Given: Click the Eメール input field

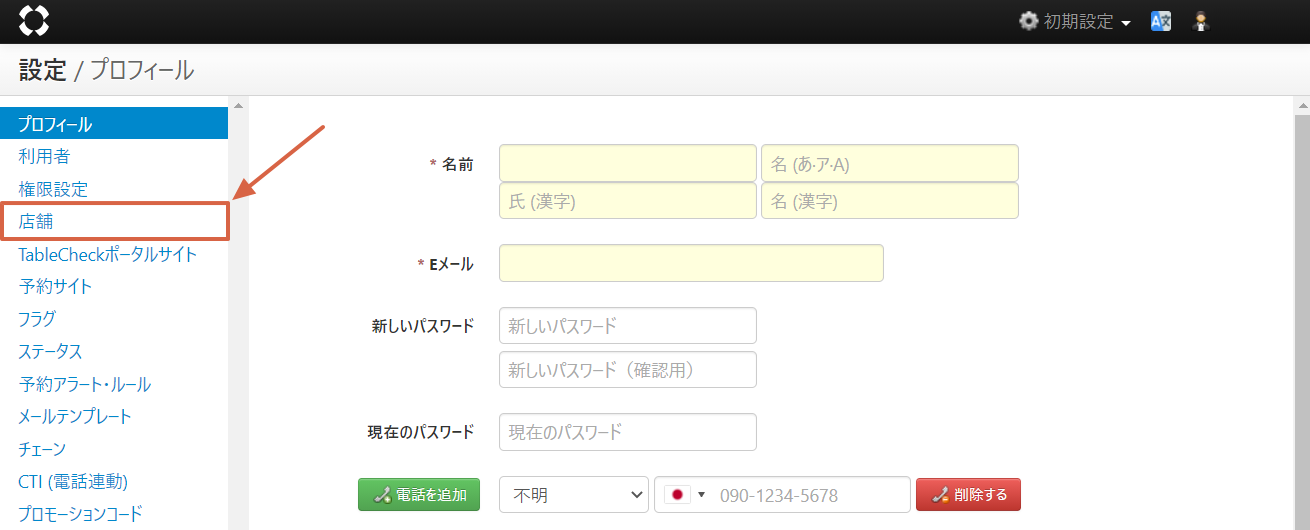Looking at the screenshot, I should tap(691, 263).
